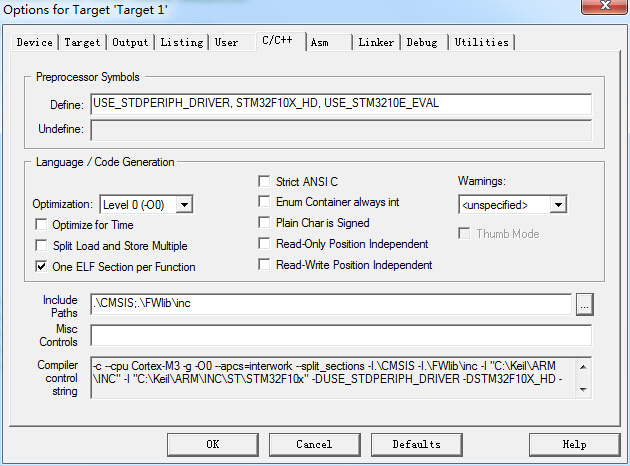
Task: Open the Debug tab
Action: (422, 43)
